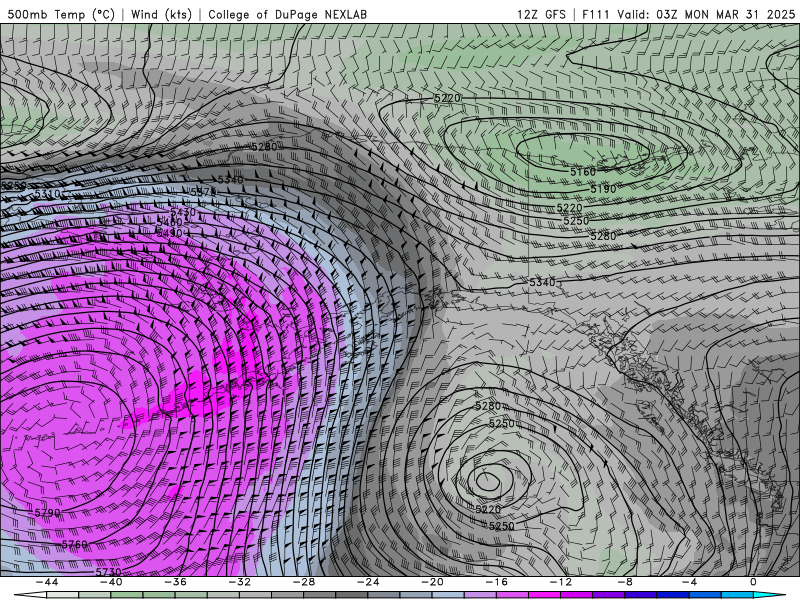Click 'College of DuPage NEXLAB' text
The height and width of the screenshot is (600, 800).
pyautogui.click(x=287, y=14)
